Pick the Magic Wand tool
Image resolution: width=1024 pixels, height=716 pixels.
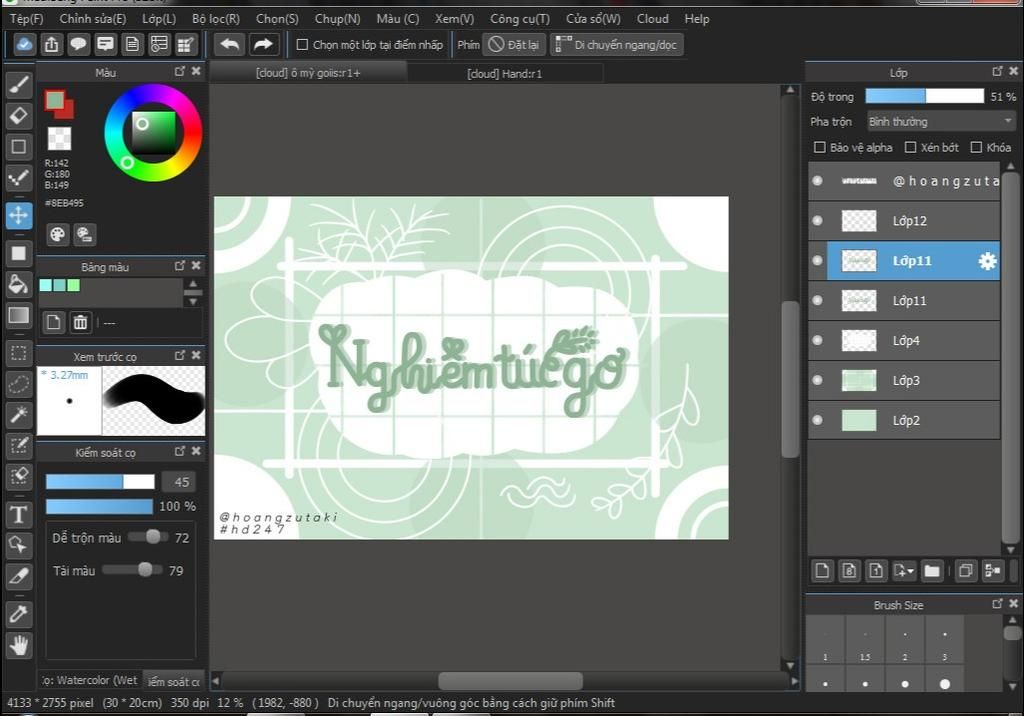[x=19, y=414]
